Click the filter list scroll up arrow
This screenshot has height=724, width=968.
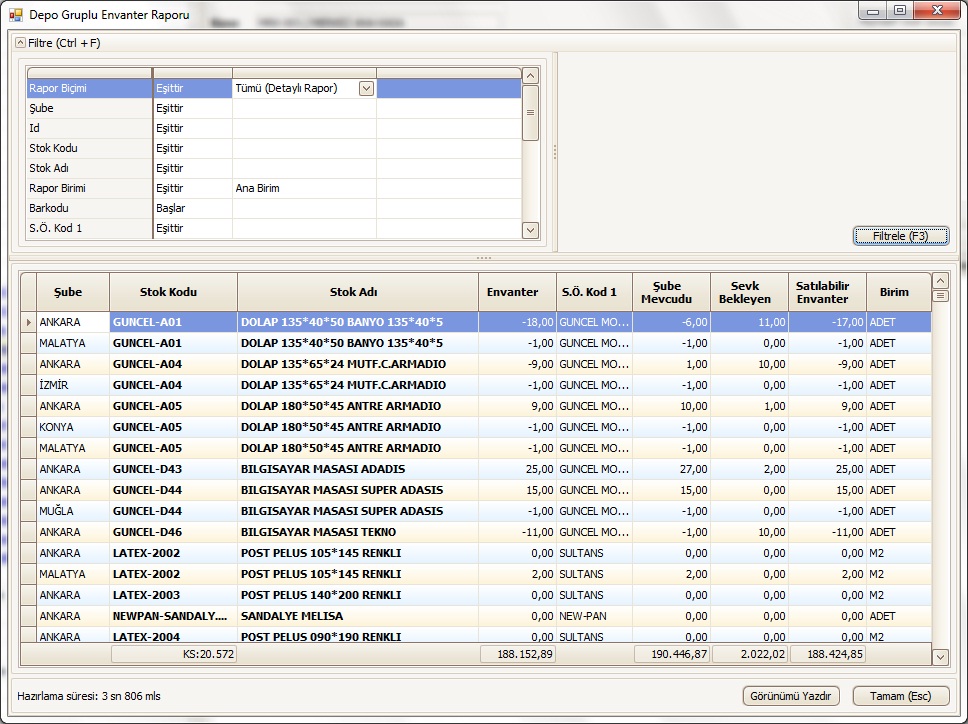[x=530, y=76]
